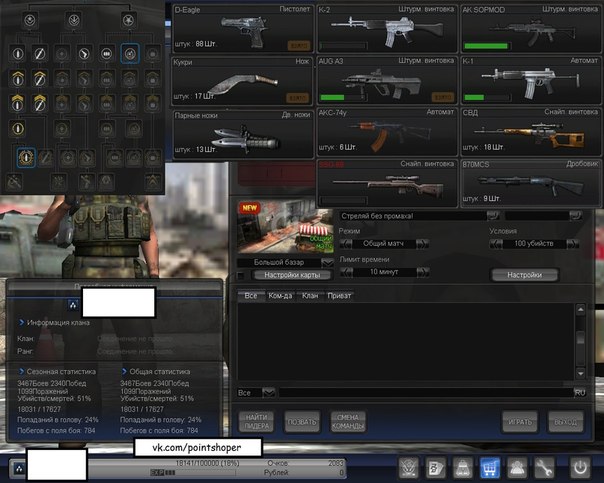Pick the slash skill with double gold chevrons
The height and width of the screenshot is (483, 604).
pos(40,103)
